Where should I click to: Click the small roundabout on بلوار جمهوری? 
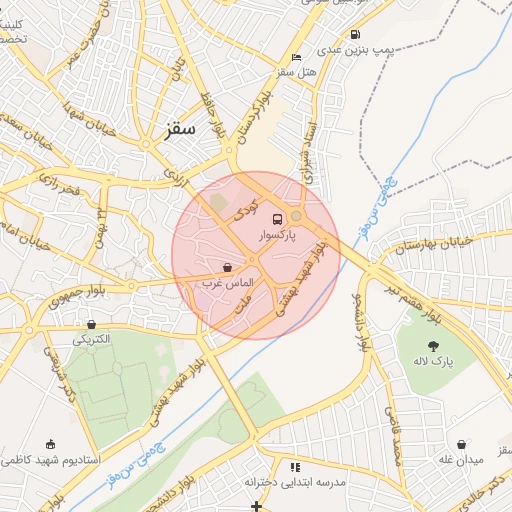click(132, 286)
